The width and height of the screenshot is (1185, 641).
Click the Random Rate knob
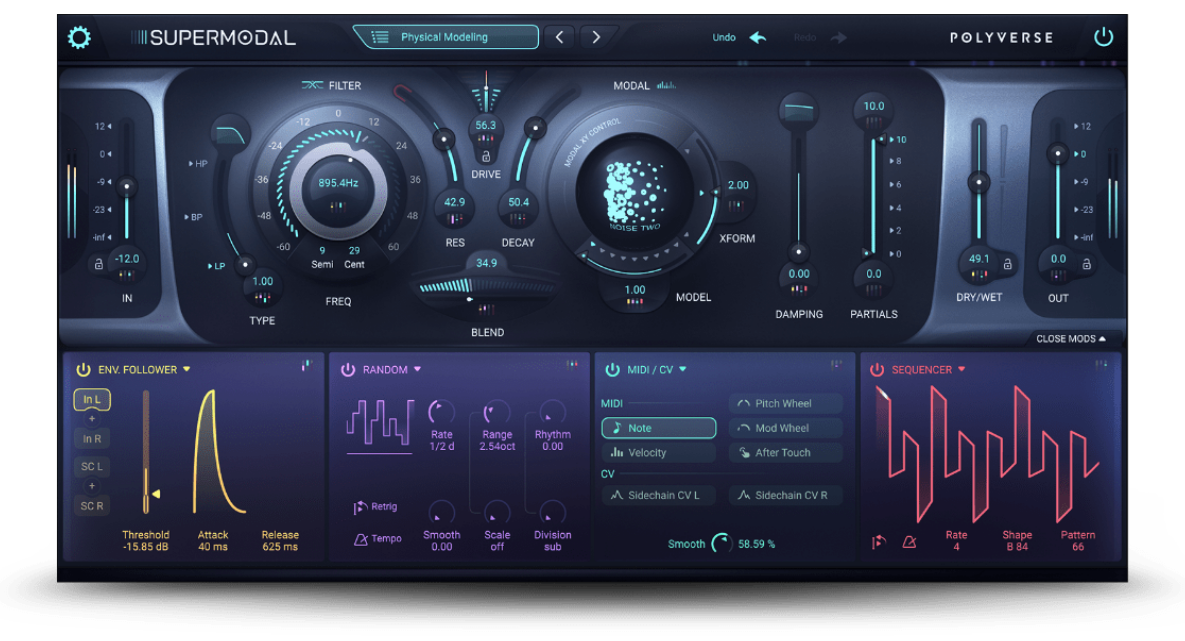point(441,412)
